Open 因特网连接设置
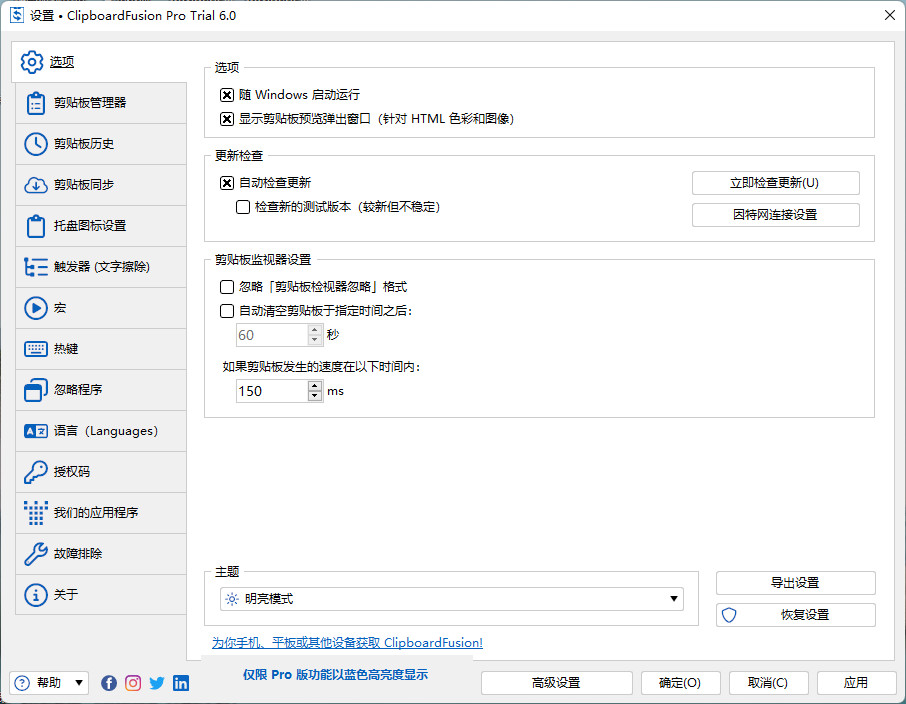The image size is (906, 704). (x=775, y=215)
